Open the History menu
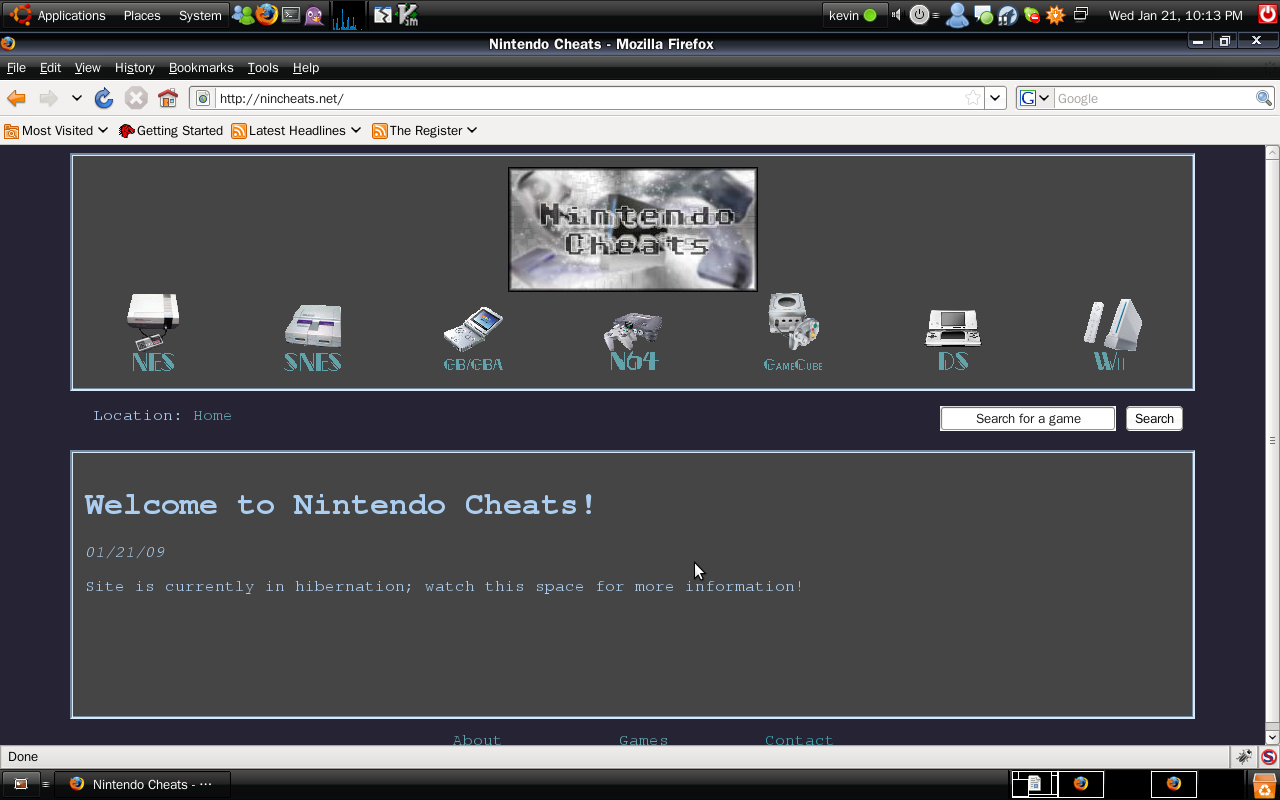 pos(134,67)
